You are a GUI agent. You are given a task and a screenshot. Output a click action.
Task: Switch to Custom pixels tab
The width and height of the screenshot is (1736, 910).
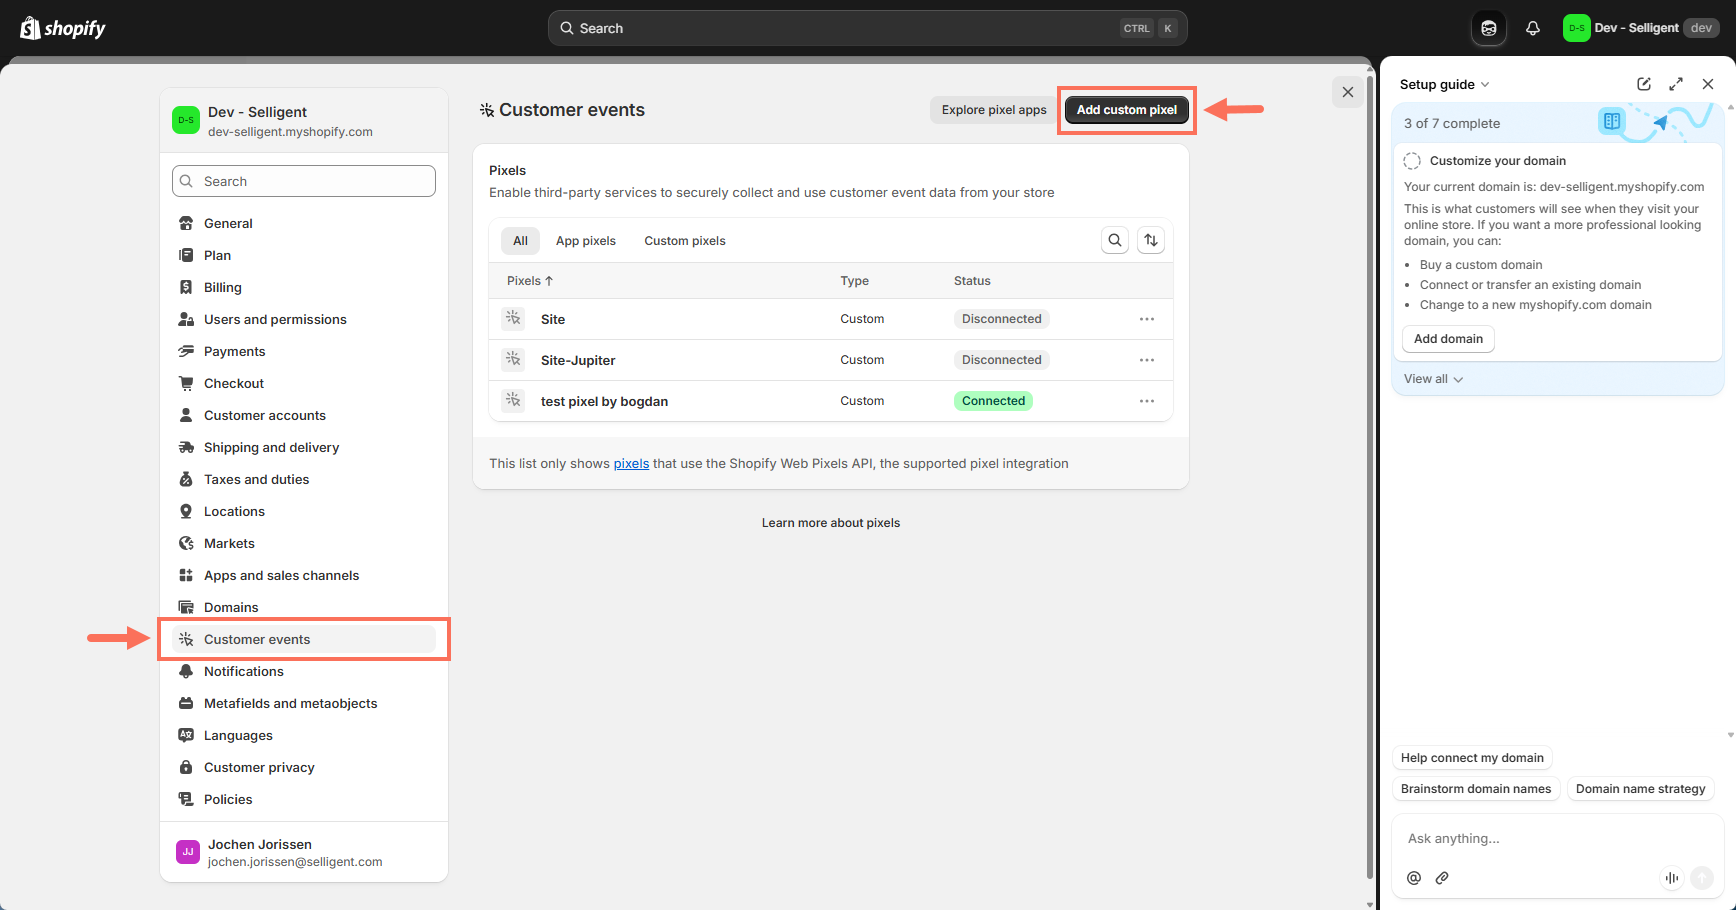685,241
